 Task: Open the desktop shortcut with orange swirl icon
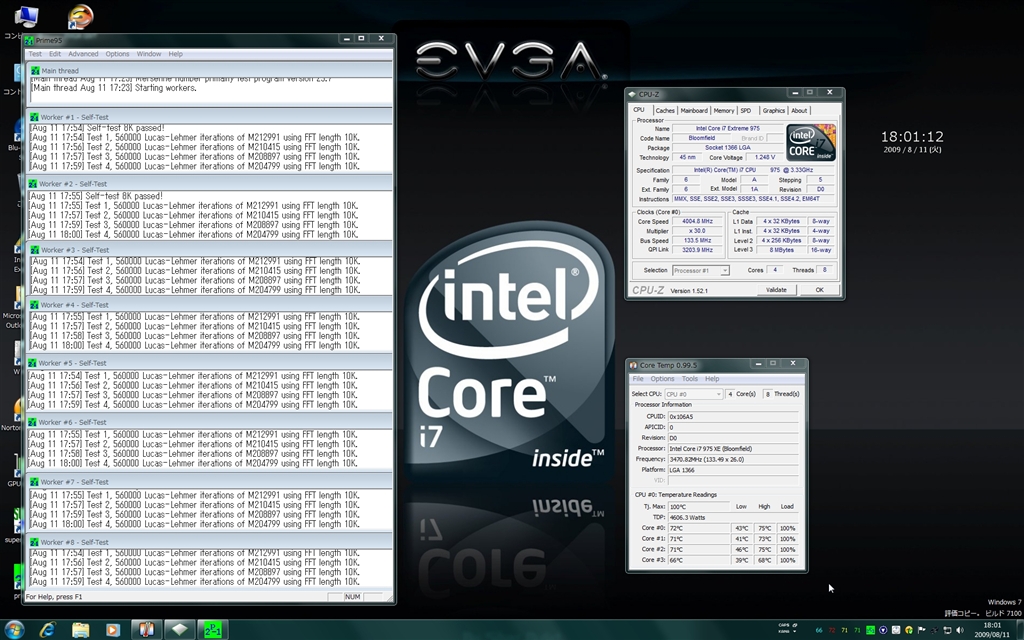click(80, 17)
